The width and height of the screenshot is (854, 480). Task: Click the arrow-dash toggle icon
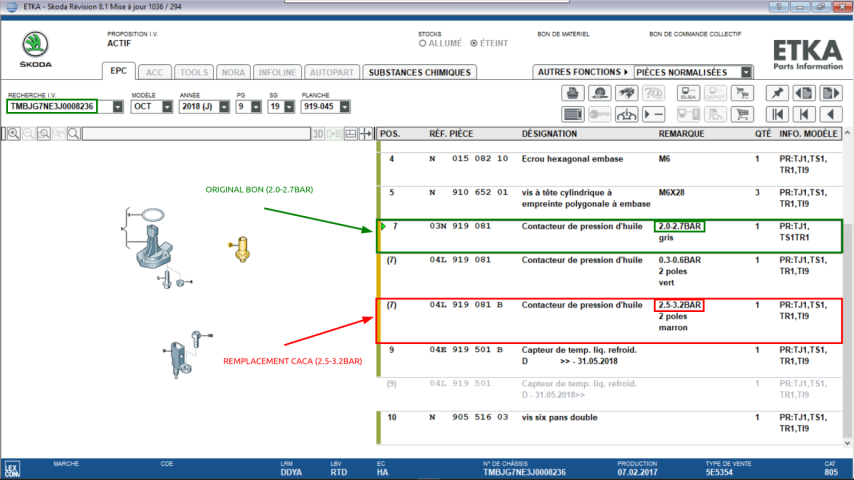pyautogui.click(x=654, y=114)
